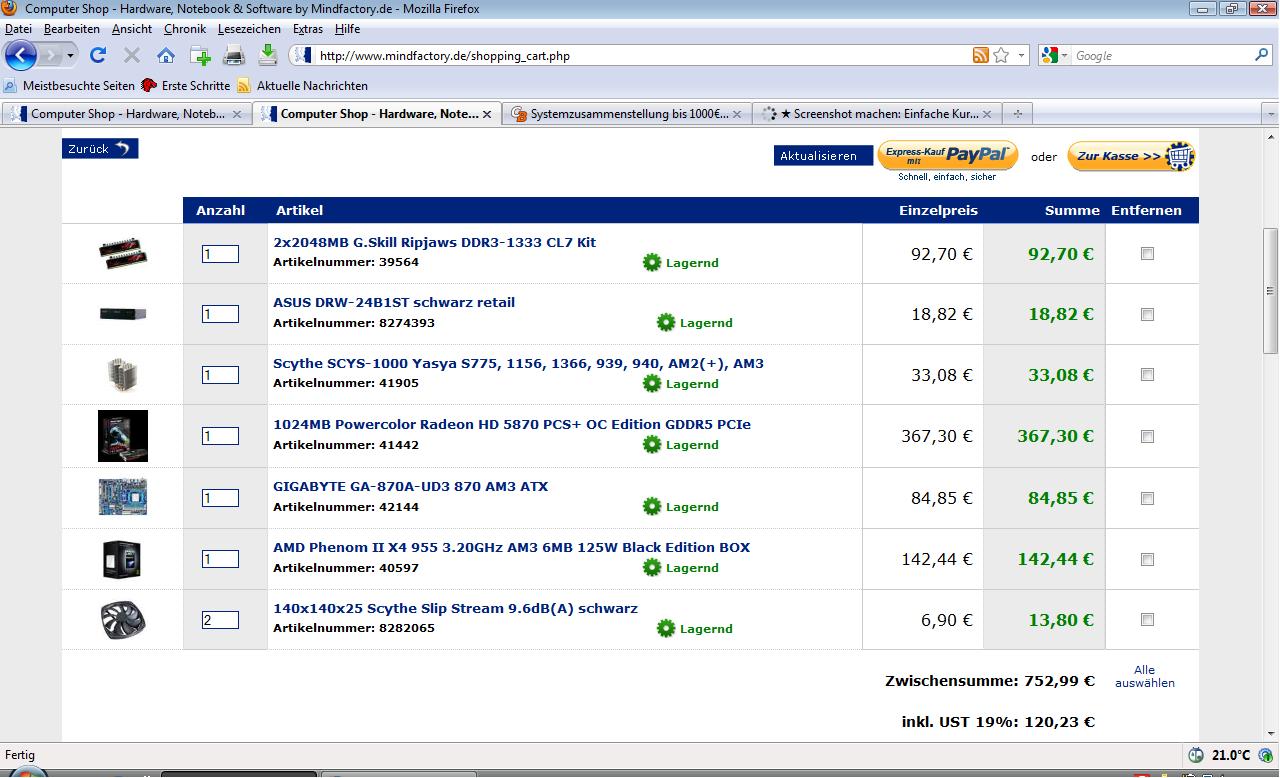
Task: Click the ASUS DRW-24B1ST drive thumbnail
Action: (x=123, y=314)
